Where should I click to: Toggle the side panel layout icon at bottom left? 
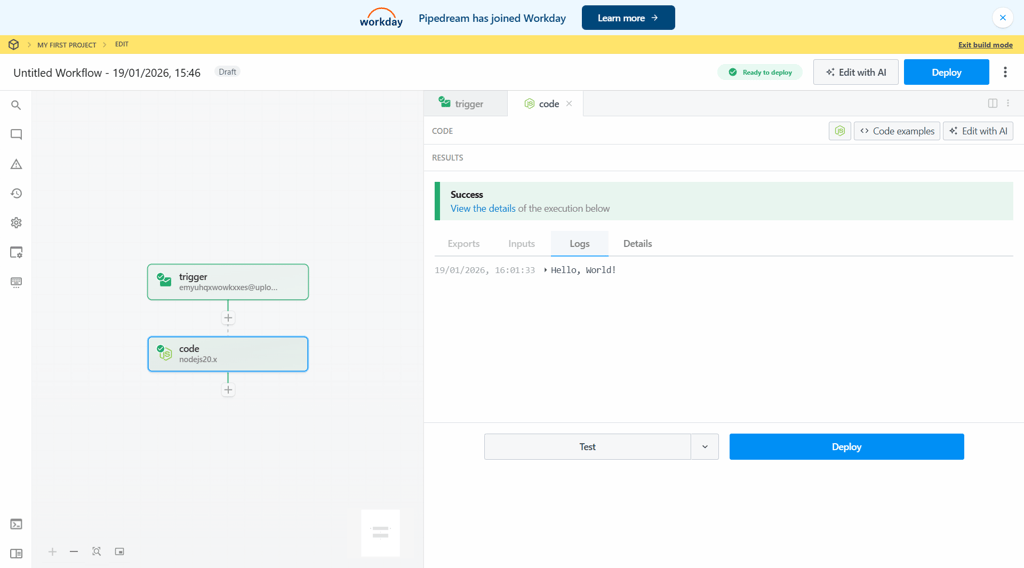coord(16,554)
